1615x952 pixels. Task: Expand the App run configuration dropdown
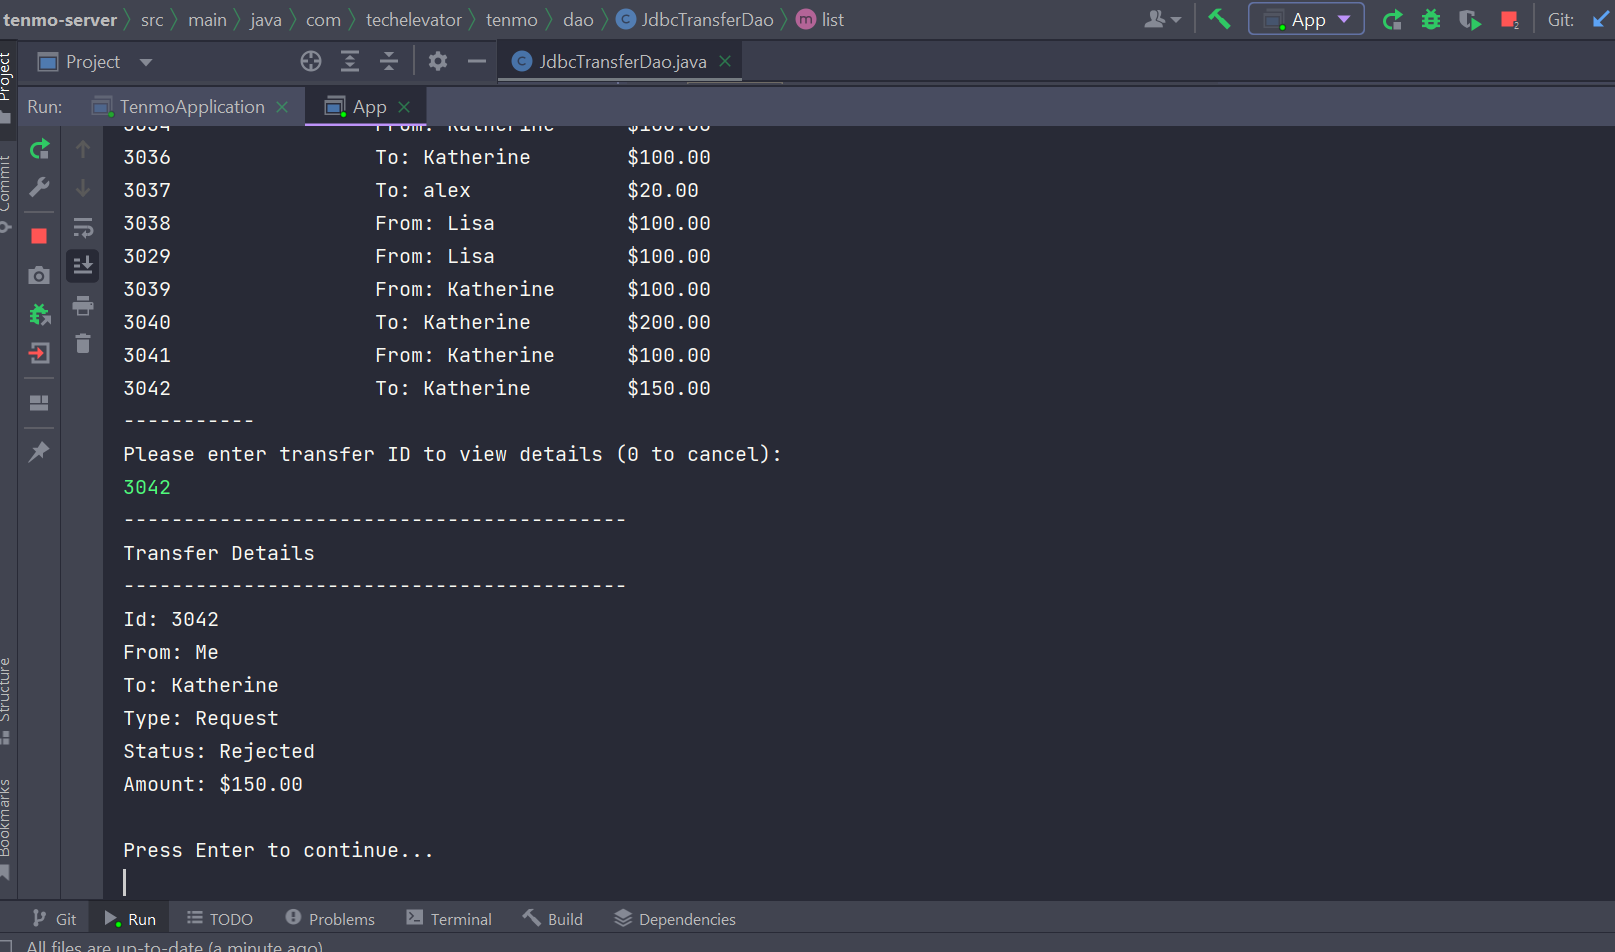pyautogui.click(x=1344, y=19)
